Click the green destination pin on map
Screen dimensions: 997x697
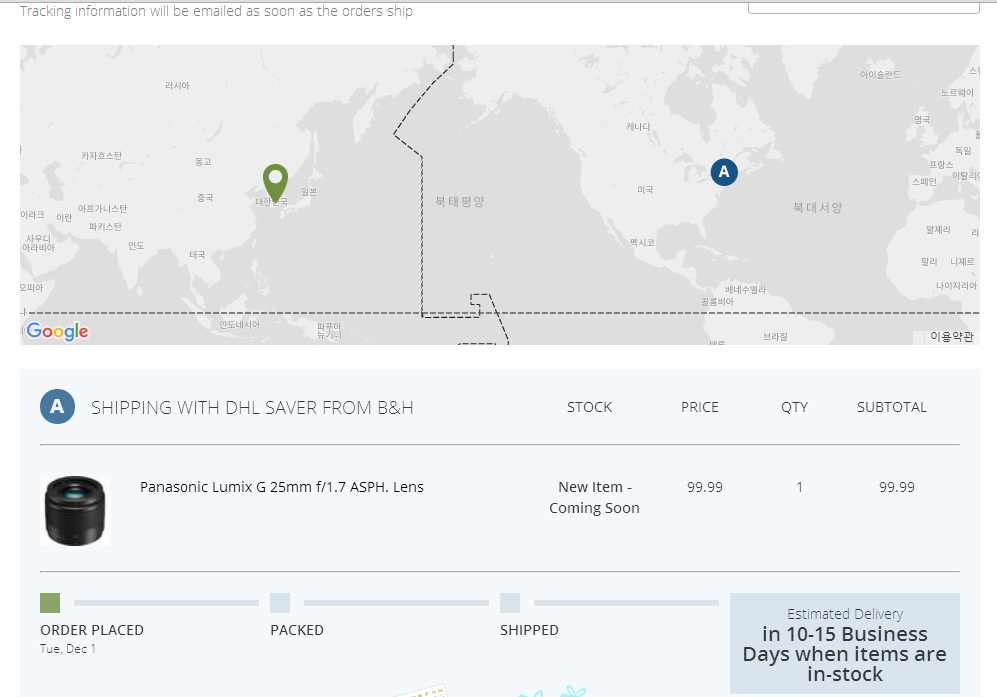(275, 183)
